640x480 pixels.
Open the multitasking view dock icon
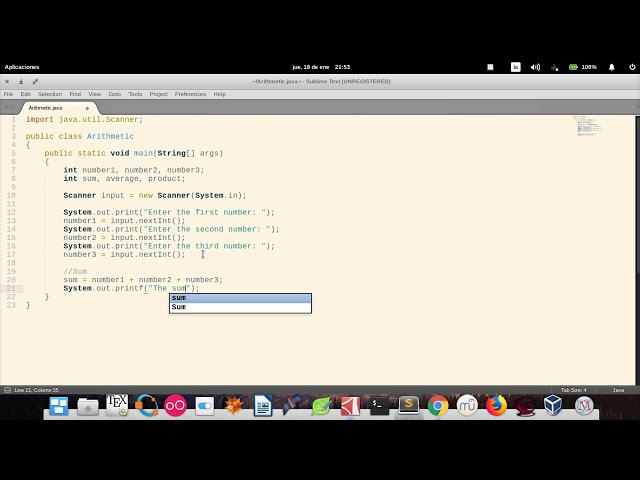click(x=59, y=406)
